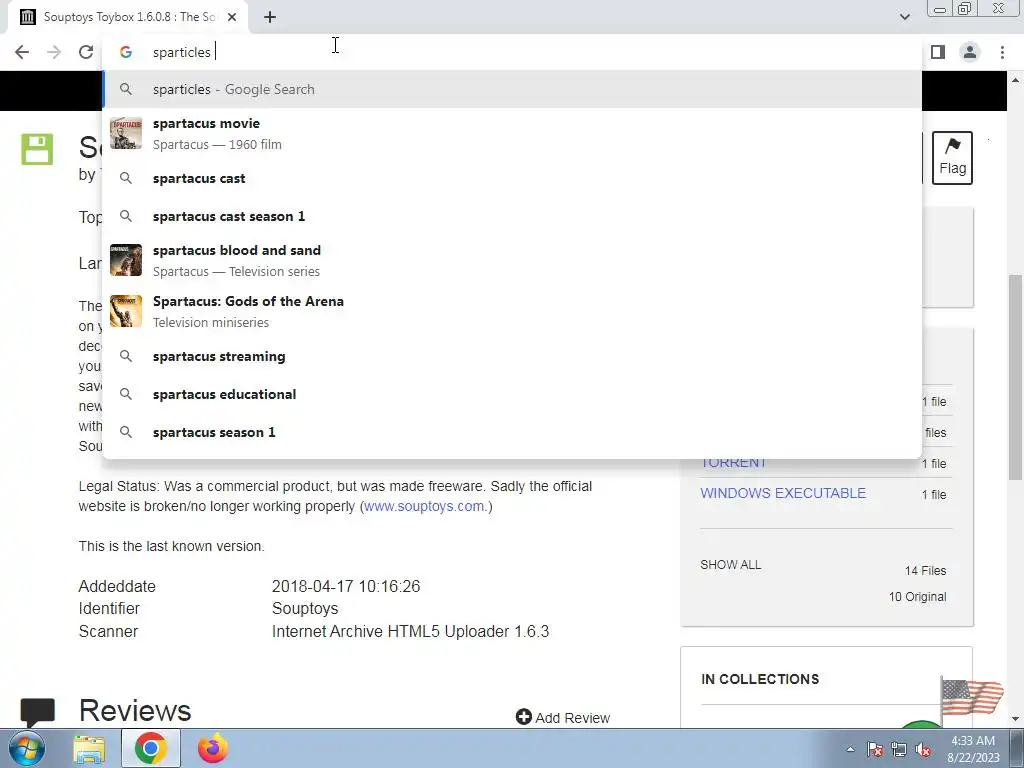This screenshot has height=768, width=1024.
Task: Choose 'spartacus cast season 1' suggestion
Action: pos(512,216)
